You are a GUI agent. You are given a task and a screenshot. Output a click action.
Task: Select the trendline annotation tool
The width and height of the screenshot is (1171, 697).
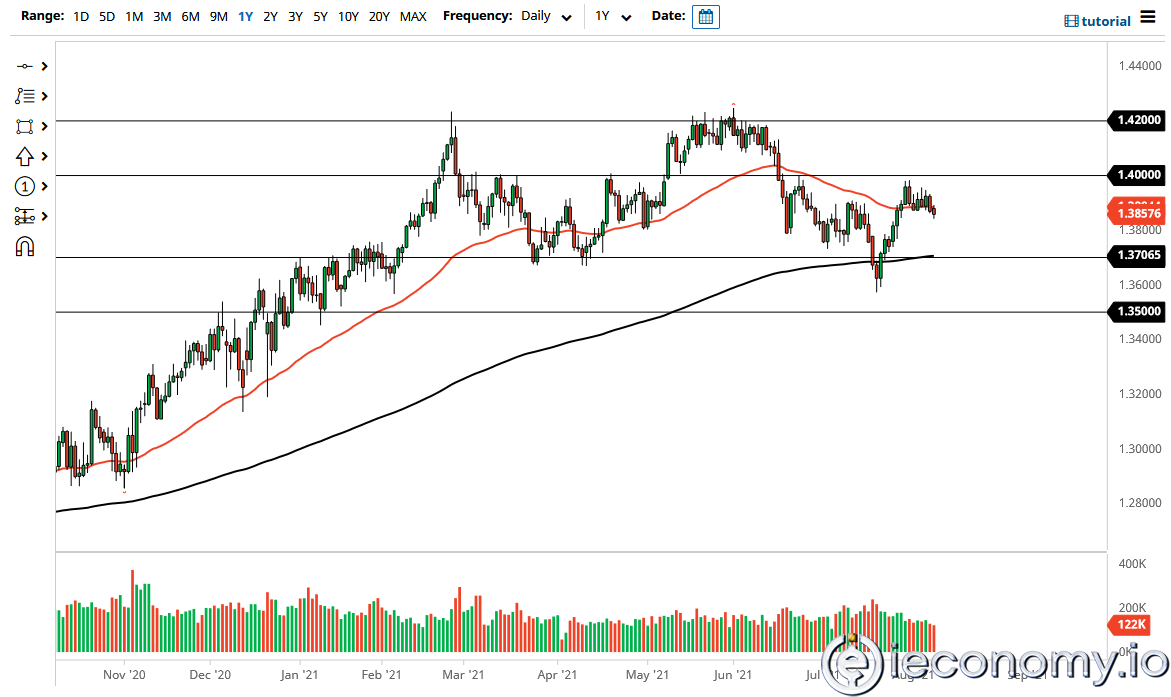pos(24,96)
